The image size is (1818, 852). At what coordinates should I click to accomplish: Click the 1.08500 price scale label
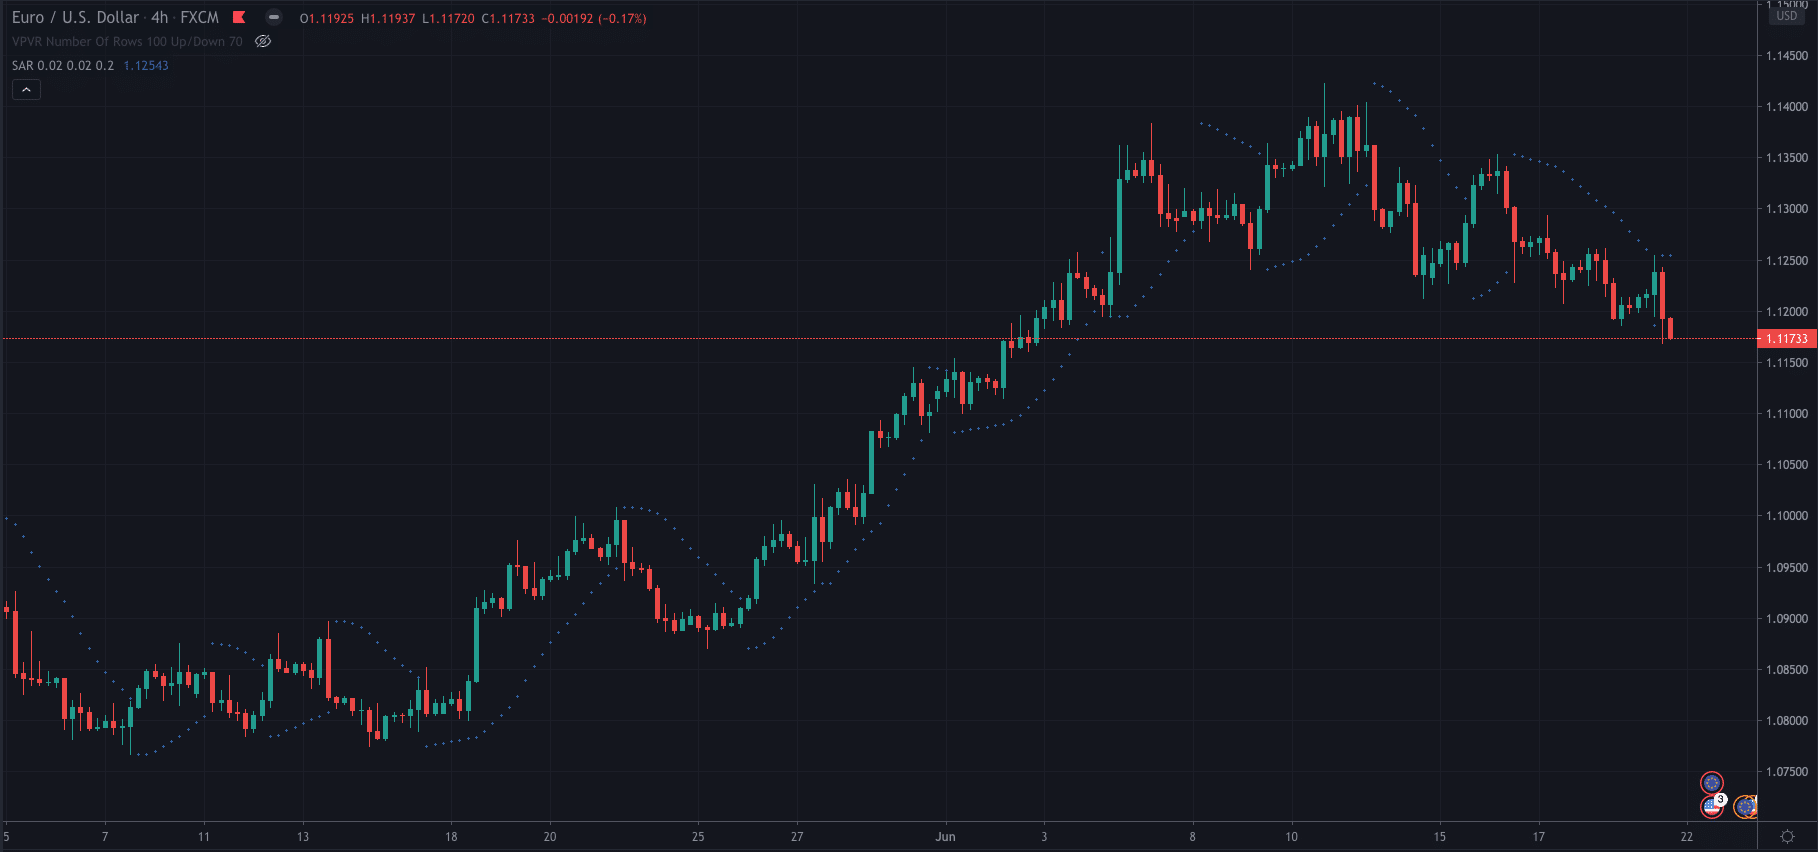[x=1787, y=670]
